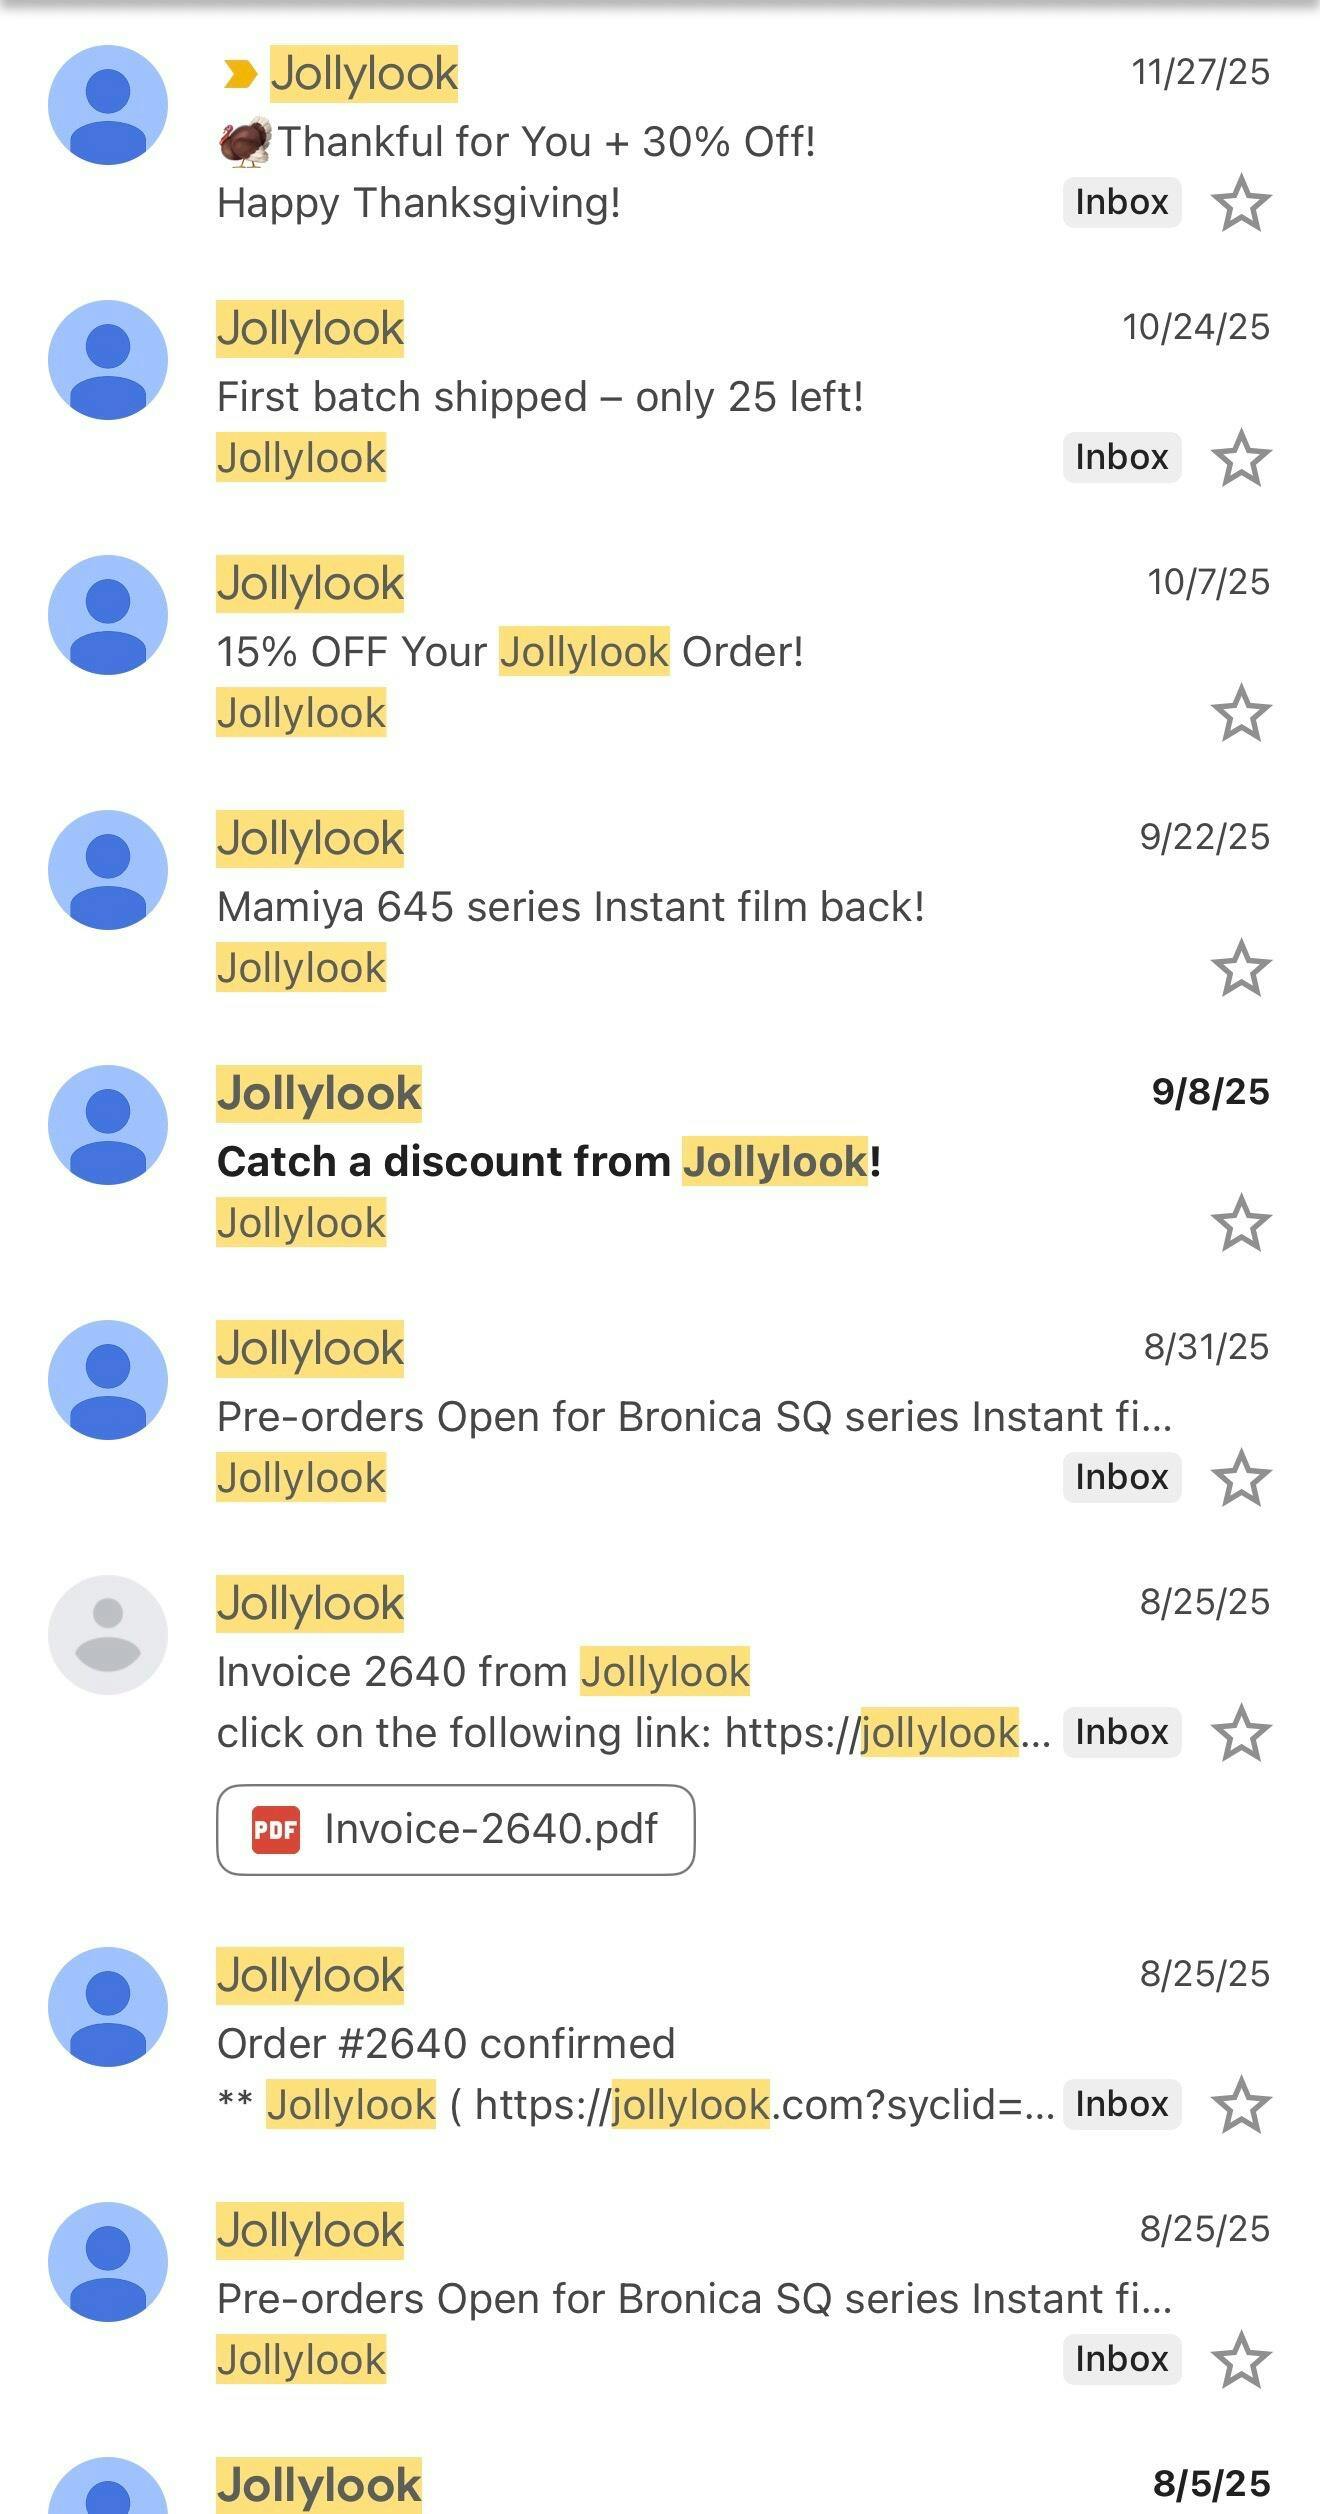The image size is (1320, 2514).
Task: Open the 'Order #2640 confirmed' email
Action: click(446, 2044)
